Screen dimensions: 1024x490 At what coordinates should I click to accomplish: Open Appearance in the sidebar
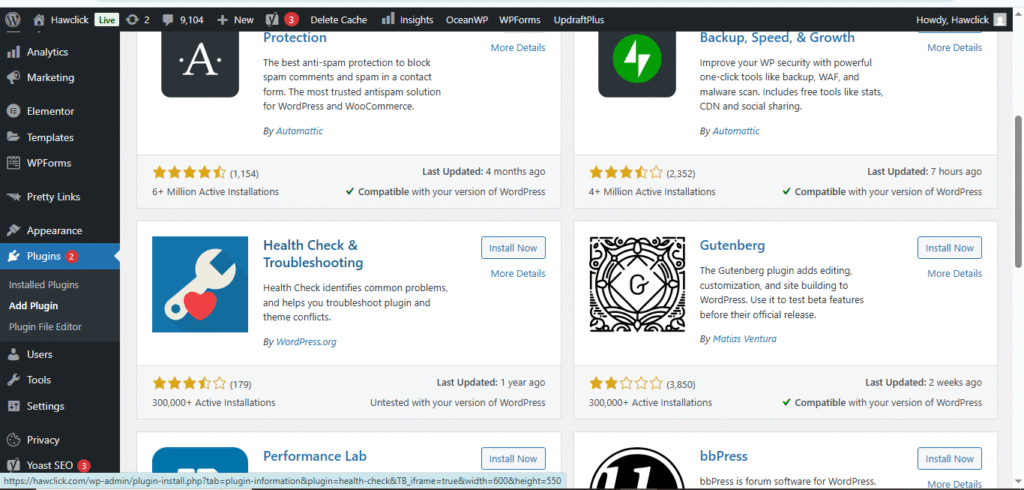[54, 230]
